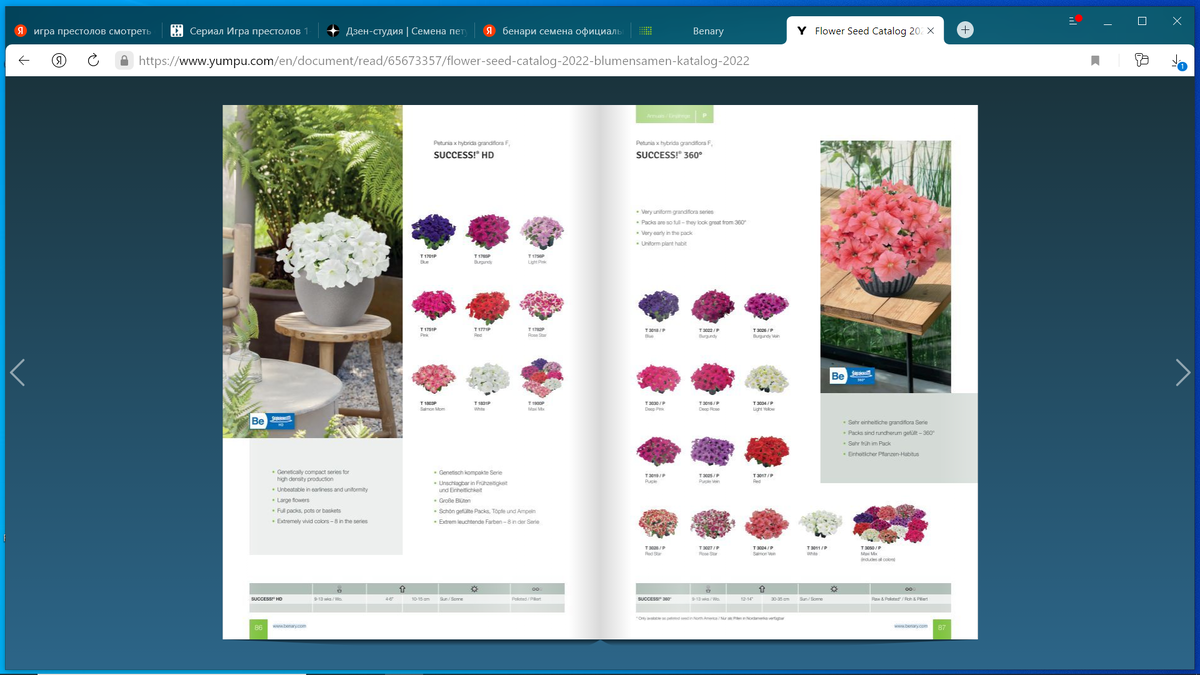Click the seed form icon in right table
The width and height of the screenshot is (1200, 675).
pos(908,590)
